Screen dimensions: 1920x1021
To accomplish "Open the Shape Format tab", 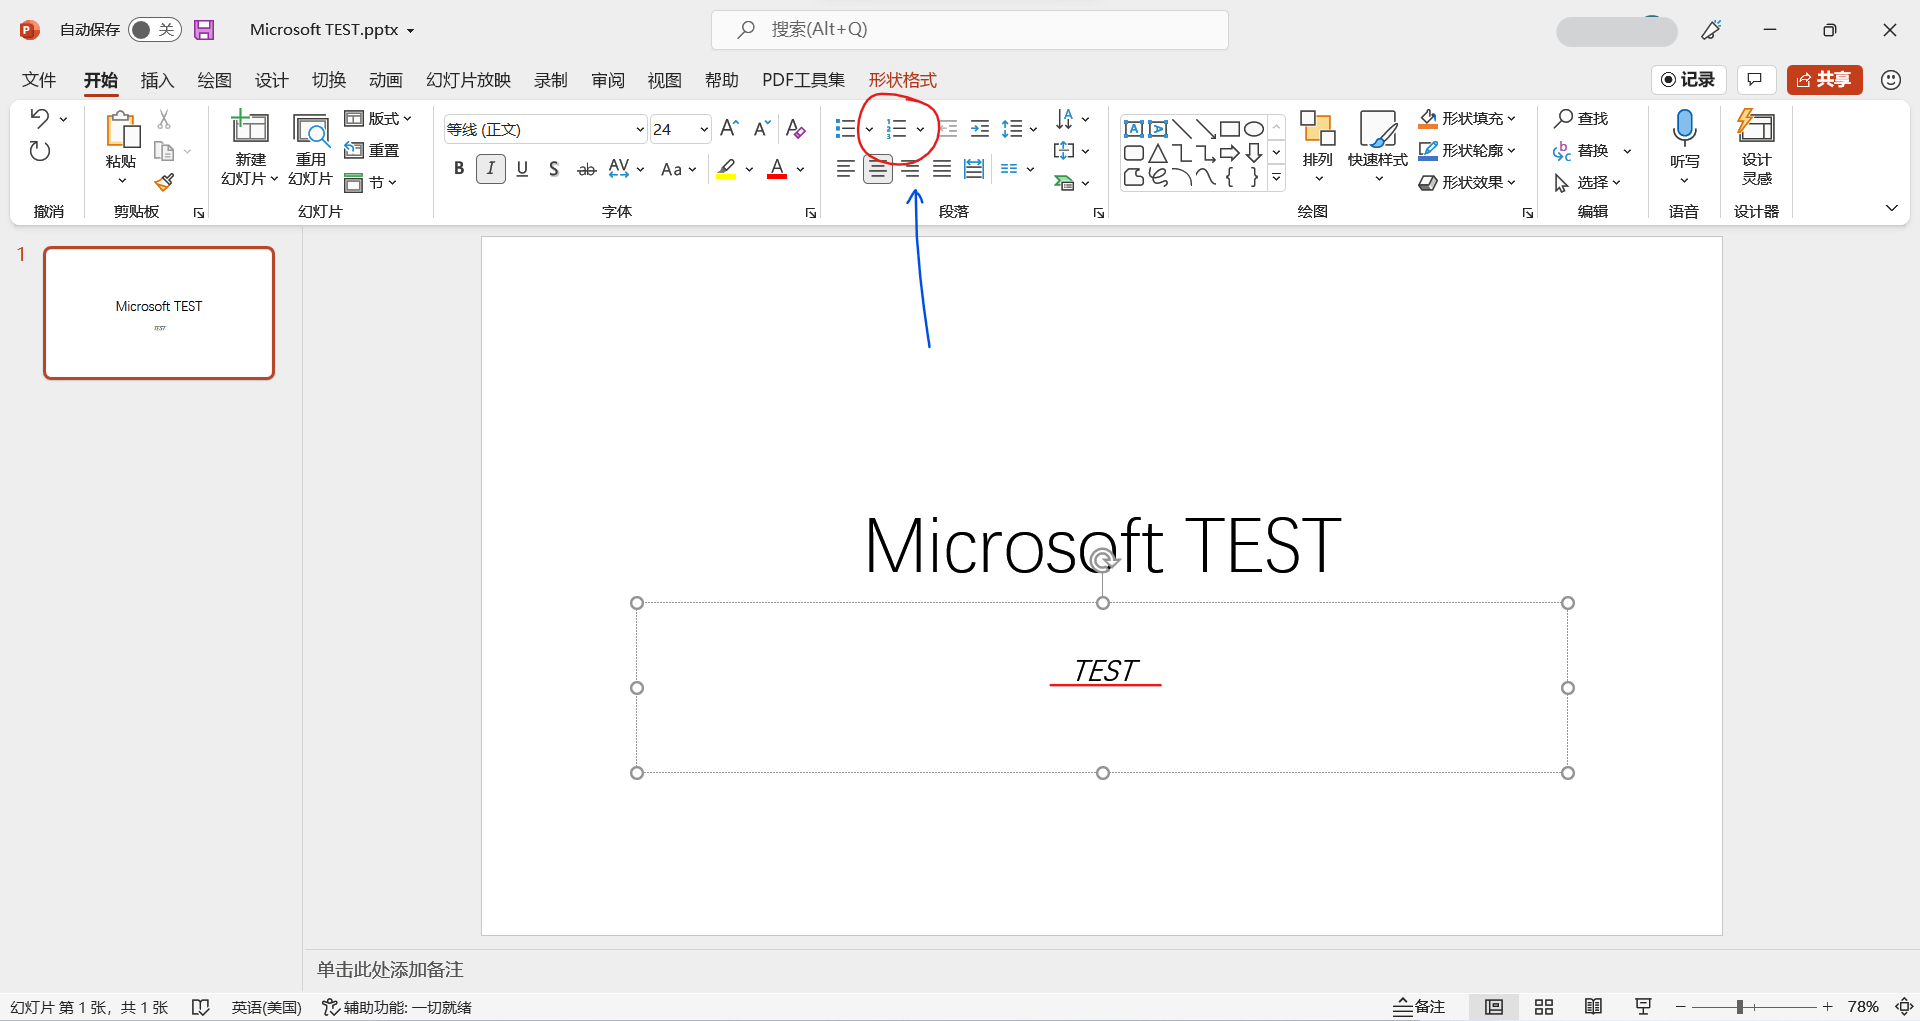I will (x=902, y=80).
